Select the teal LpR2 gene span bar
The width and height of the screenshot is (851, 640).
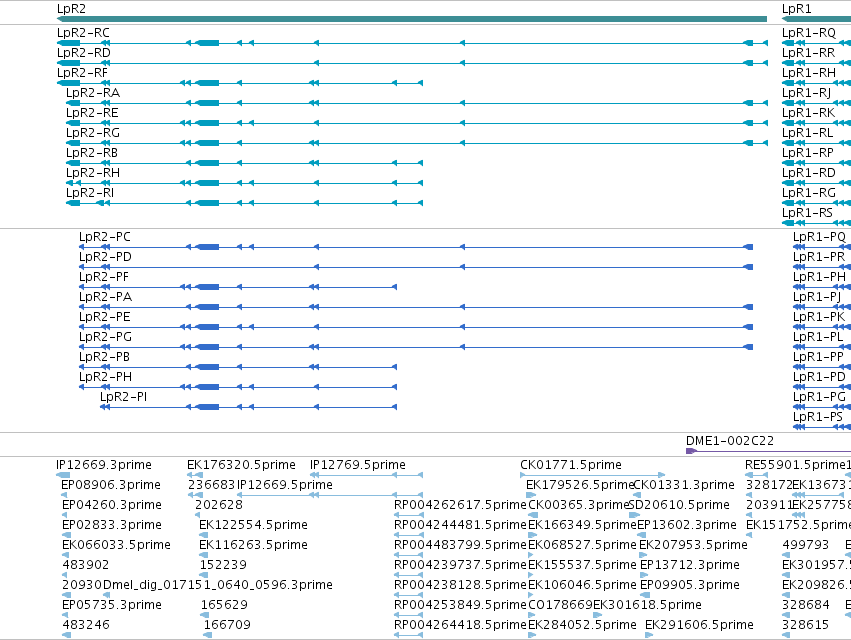click(x=412, y=19)
